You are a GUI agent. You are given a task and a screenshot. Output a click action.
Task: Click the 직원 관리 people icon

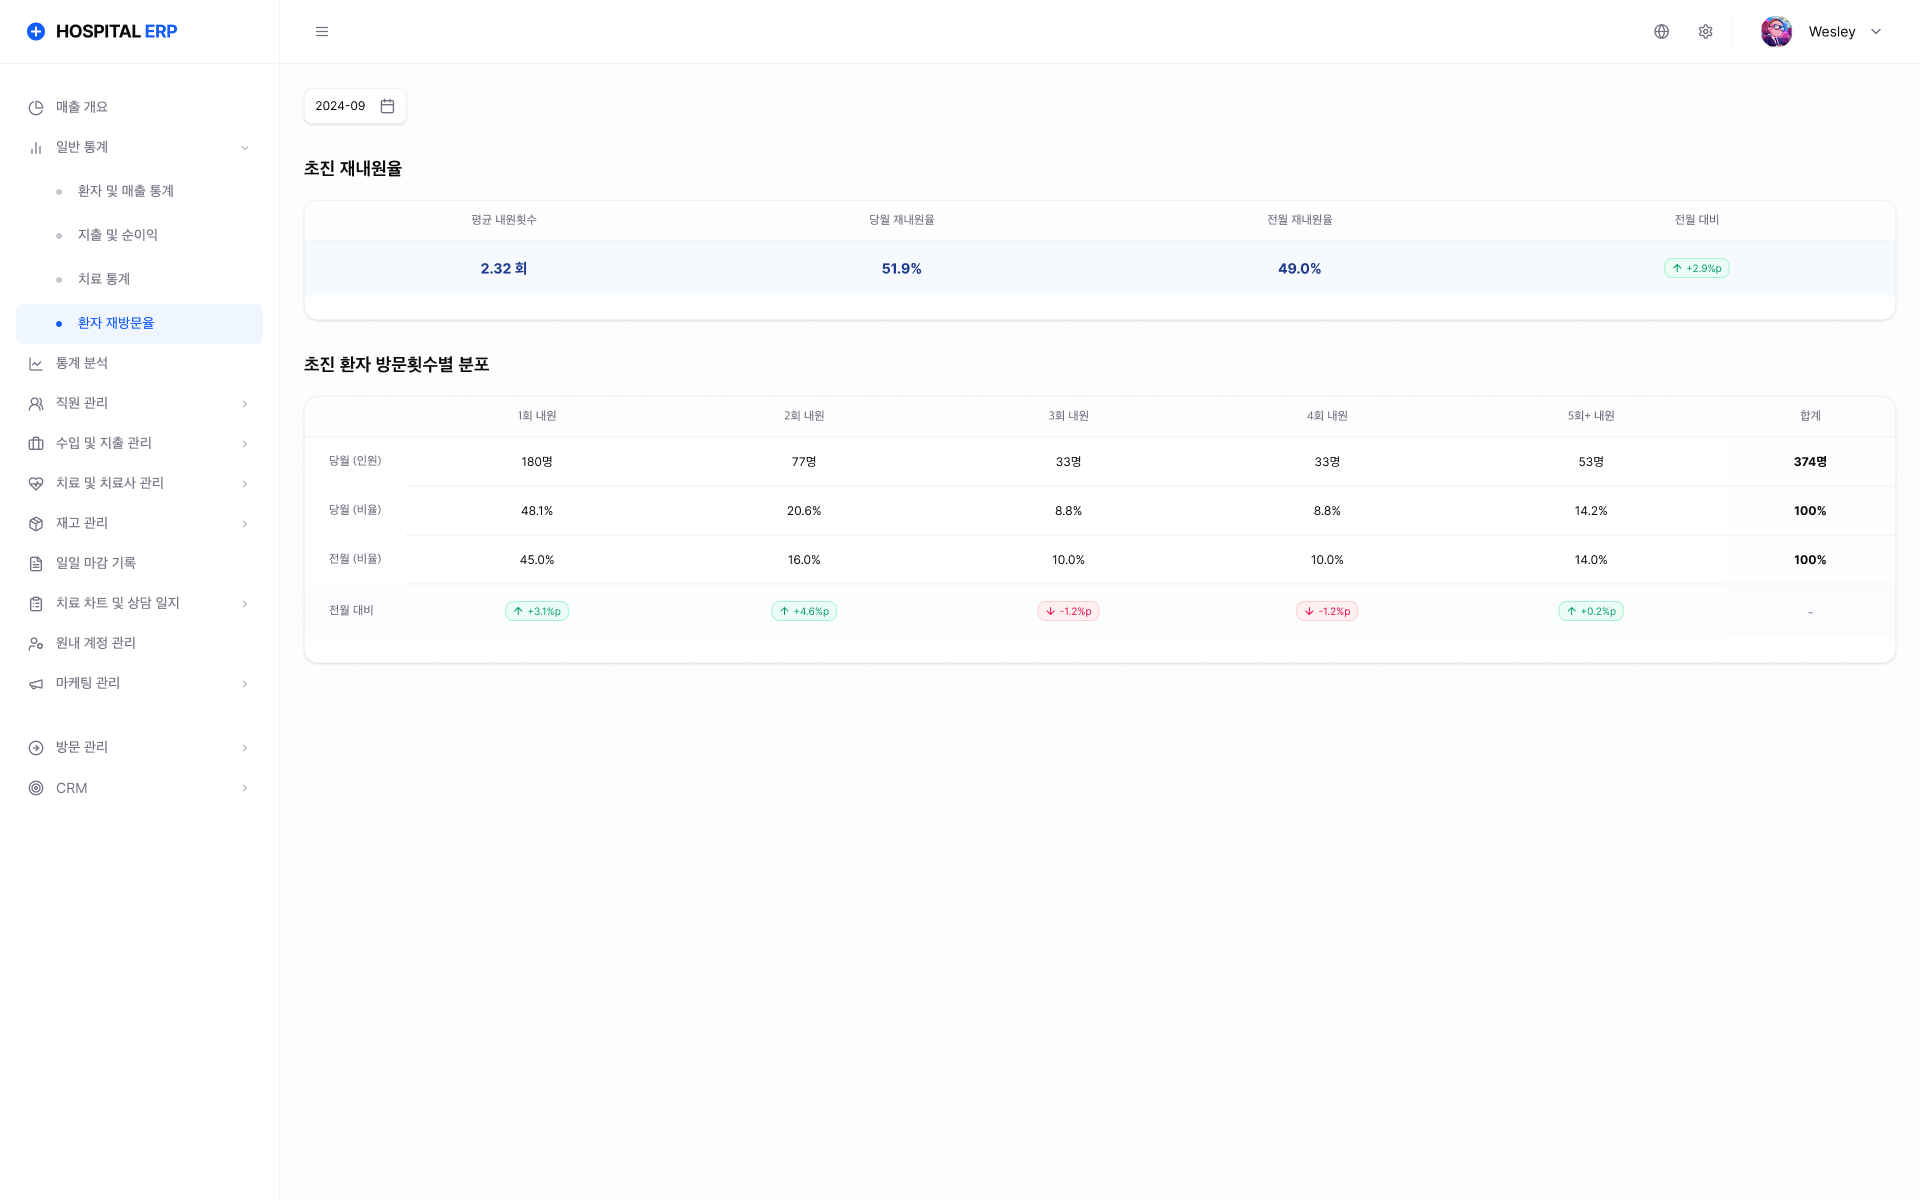click(x=36, y=403)
